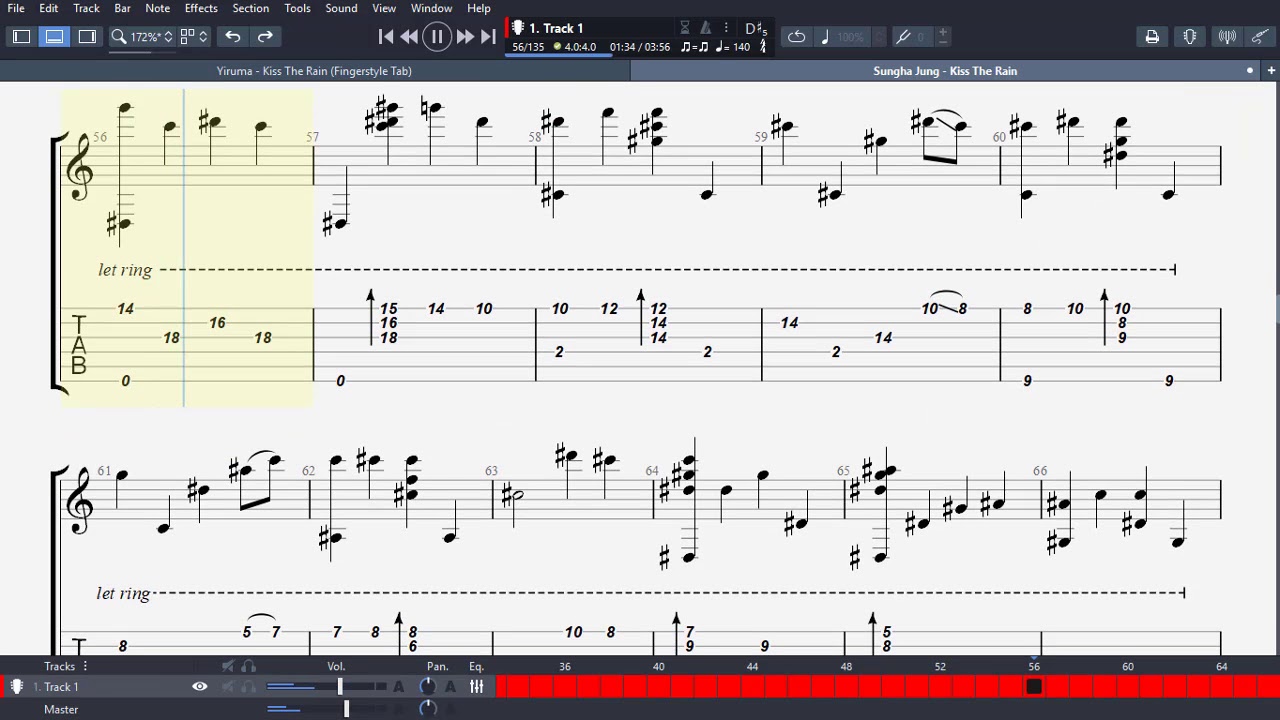Click bar 56 block in timeline

(1034, 687)
